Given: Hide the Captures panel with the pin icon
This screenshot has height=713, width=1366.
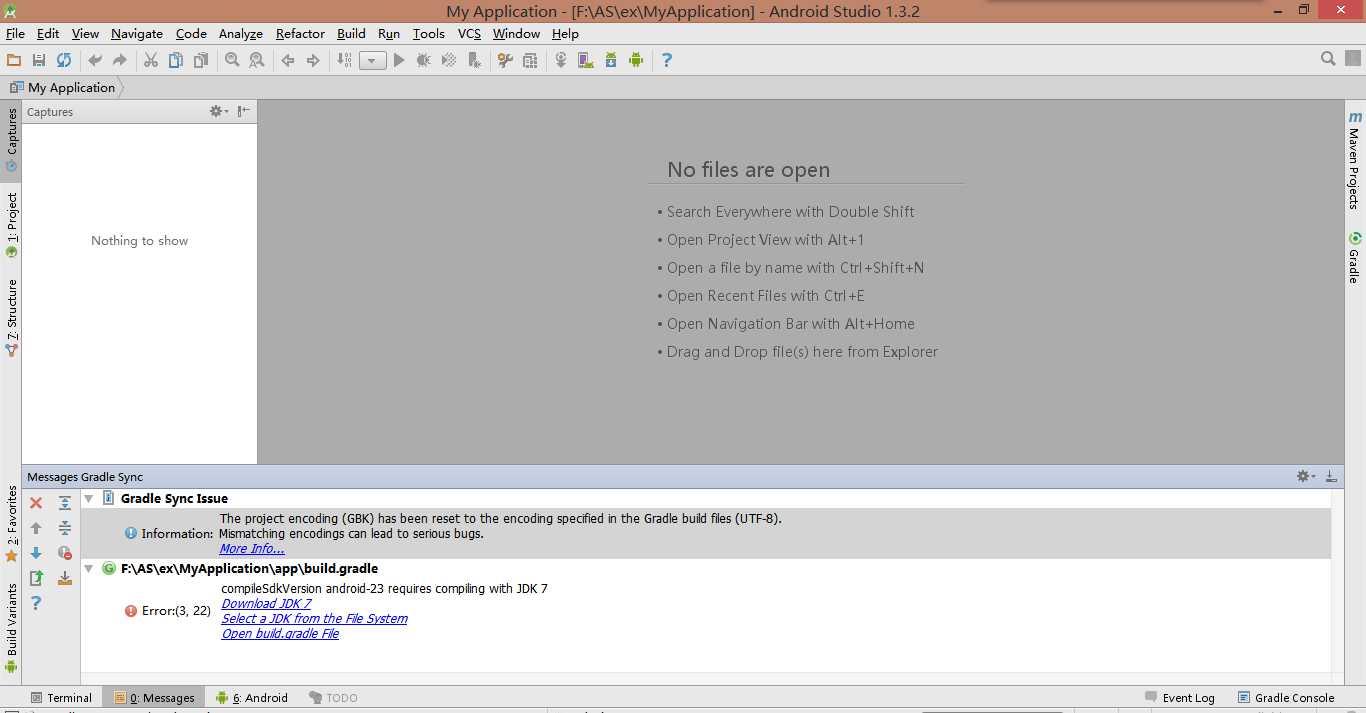Looking at the screenshot, I should click(244, 111).
